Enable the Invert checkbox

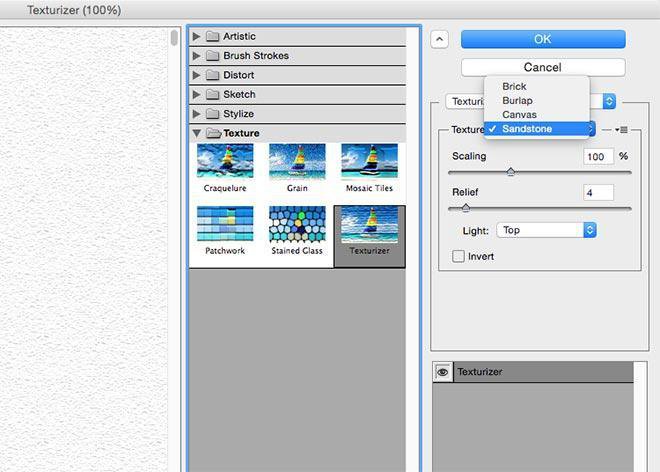[459, 257]
